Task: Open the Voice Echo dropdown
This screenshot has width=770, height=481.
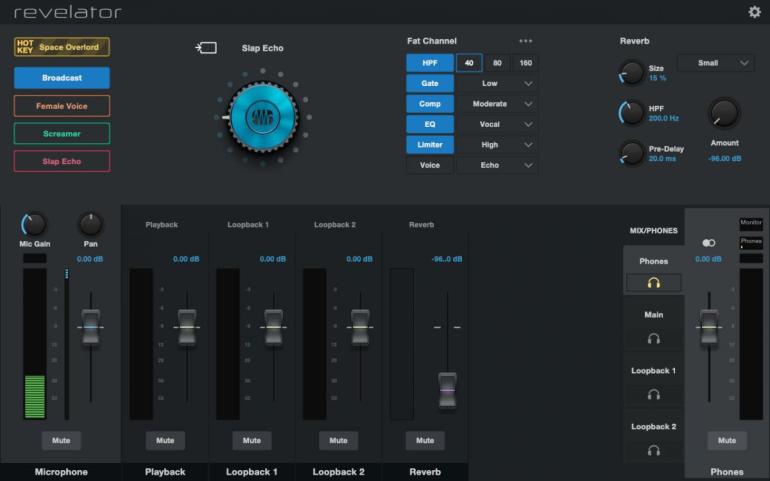Action: point(497,165)
